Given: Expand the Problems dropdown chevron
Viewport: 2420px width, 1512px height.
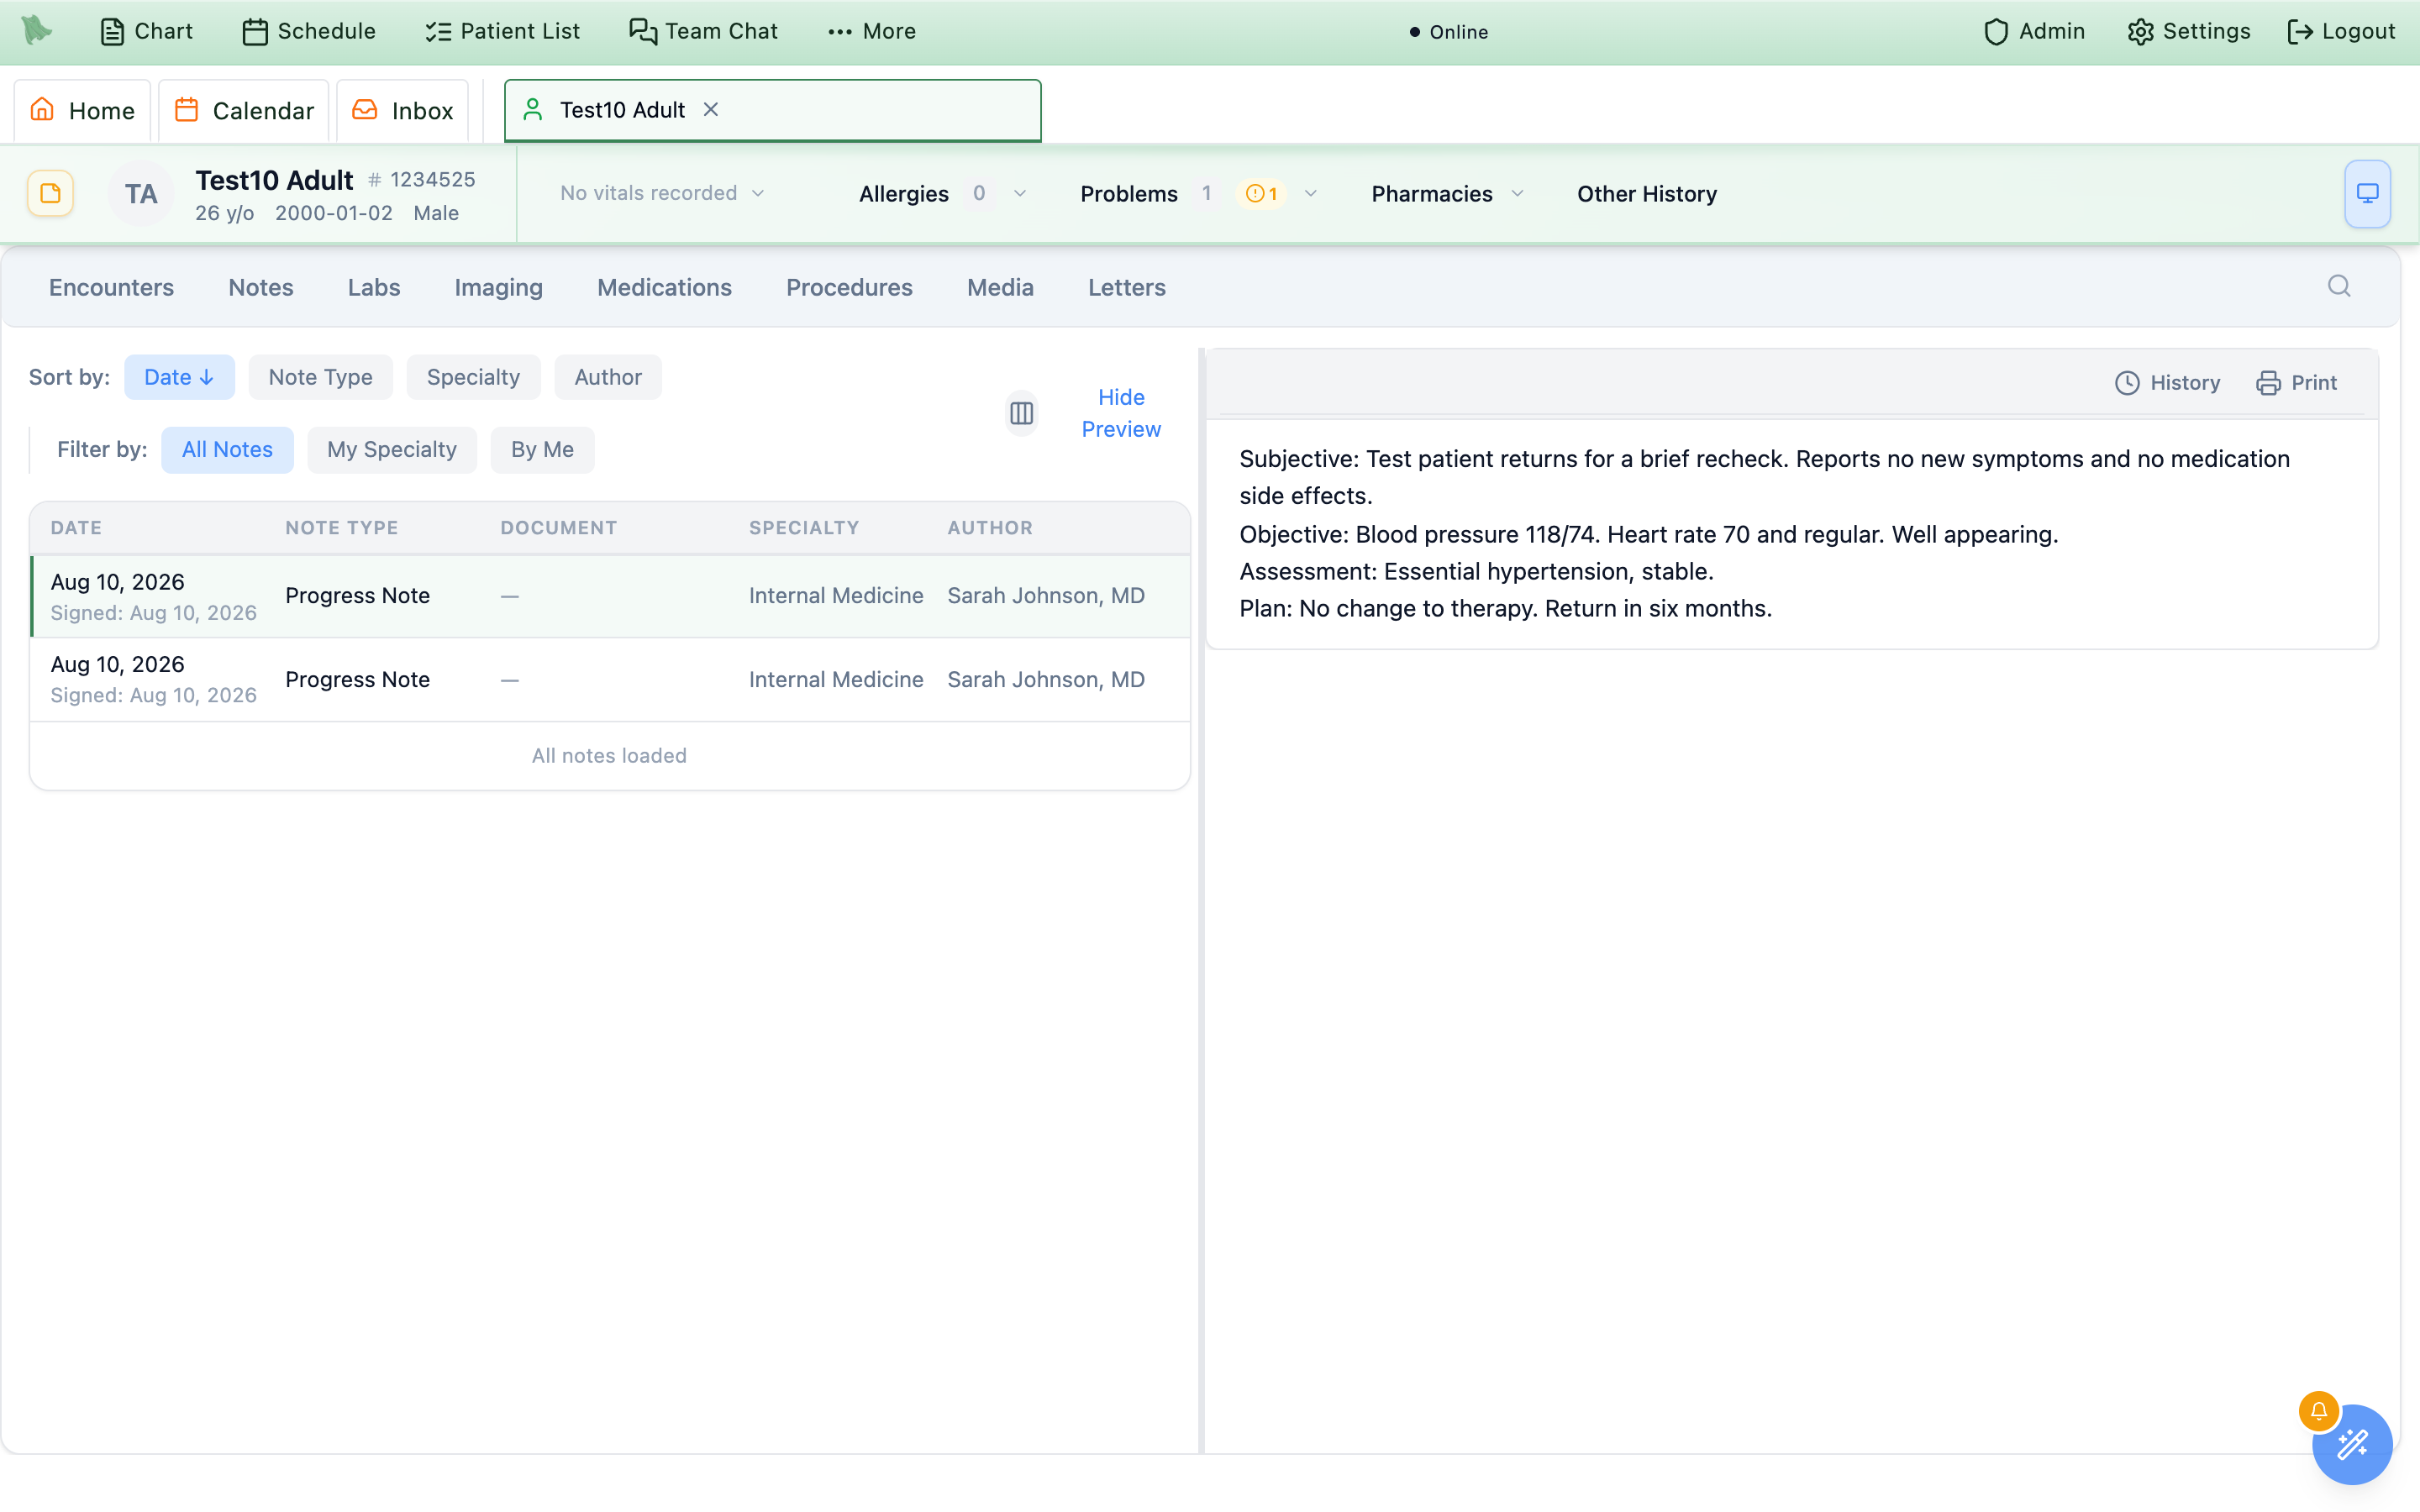Looking at the screenshot, I should pyautogui.click(x=1311, y=193).
